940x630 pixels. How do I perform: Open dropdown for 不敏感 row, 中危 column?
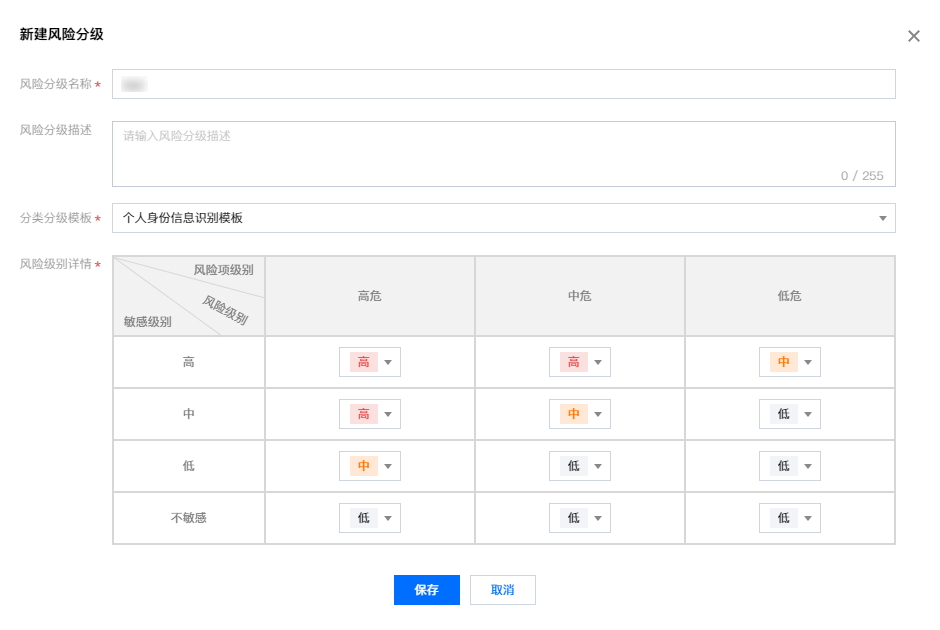click(x=580, y=518)
